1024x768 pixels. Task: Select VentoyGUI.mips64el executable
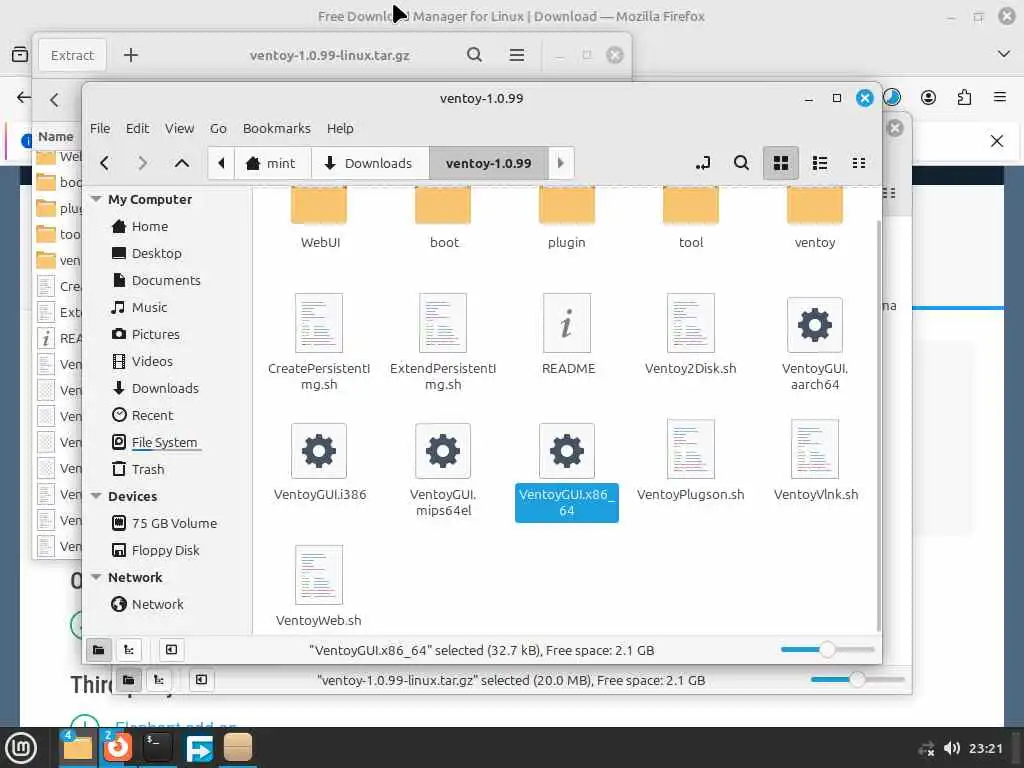pos(443,469)
